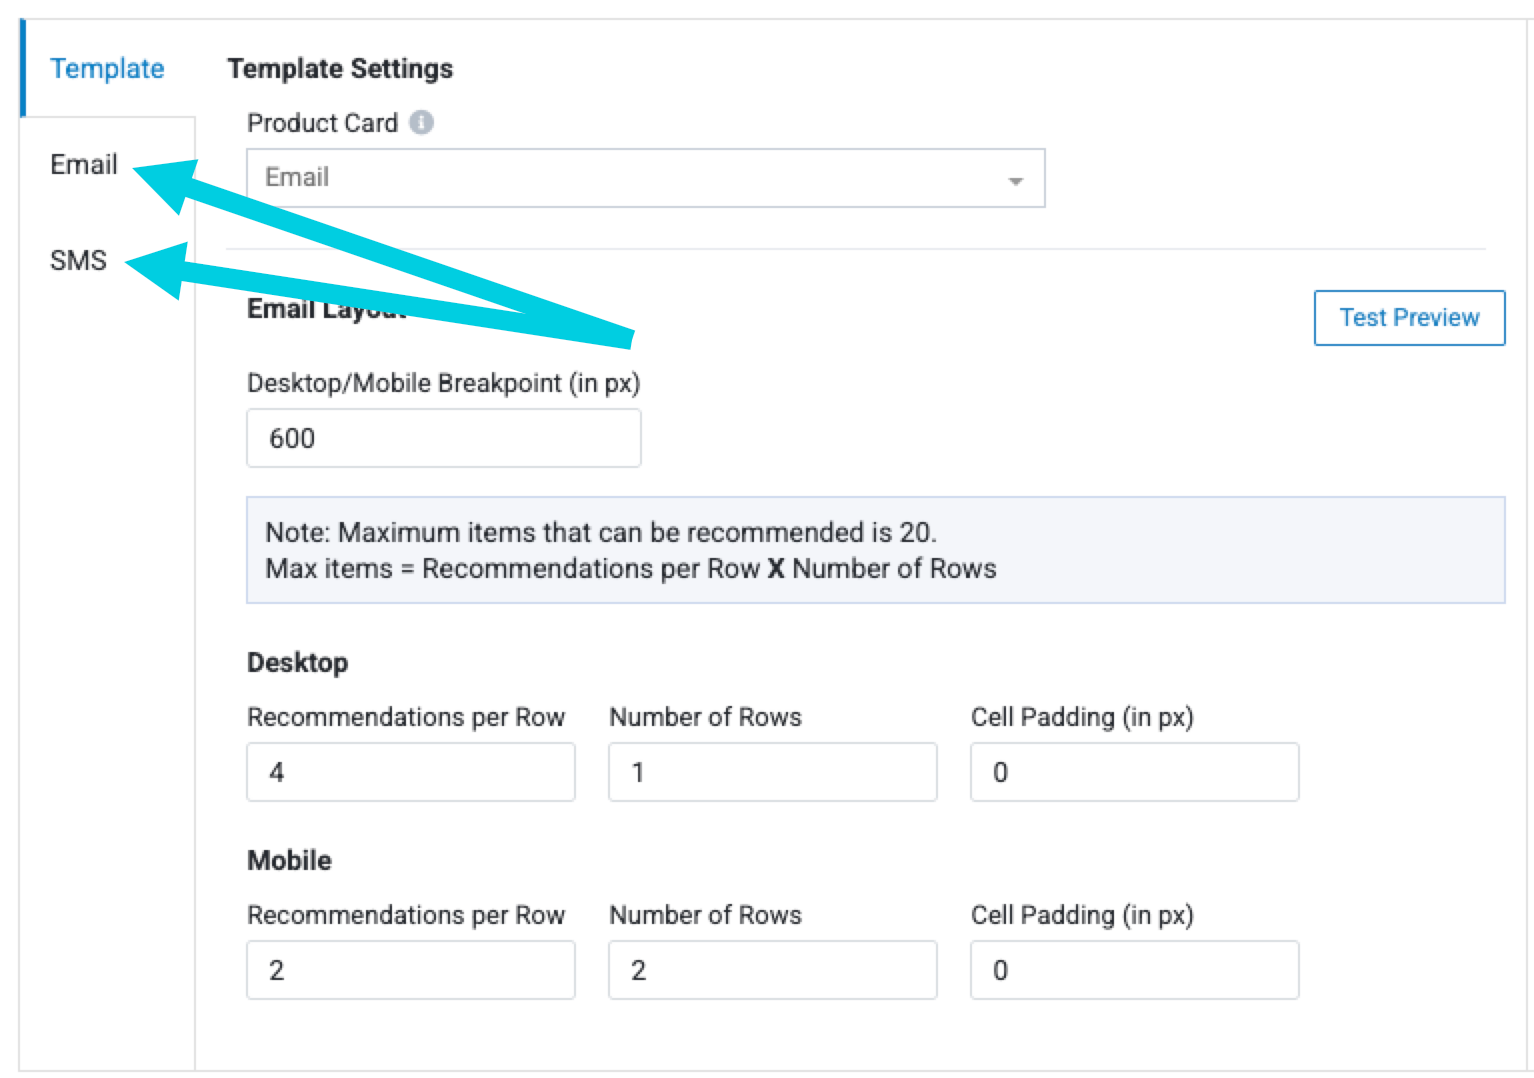Click the Template Settings heading
The image size is (1534, 1078).
[340, 68]
